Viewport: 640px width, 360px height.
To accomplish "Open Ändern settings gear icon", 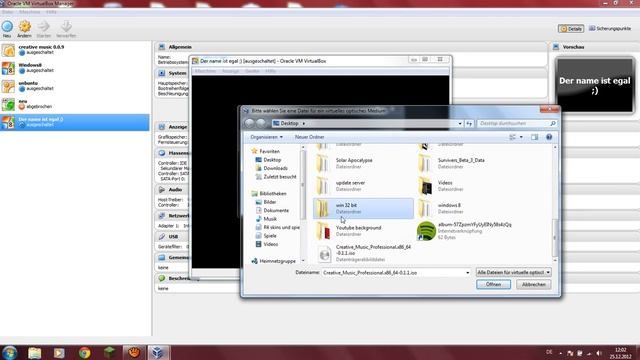I will pos(24,27).
